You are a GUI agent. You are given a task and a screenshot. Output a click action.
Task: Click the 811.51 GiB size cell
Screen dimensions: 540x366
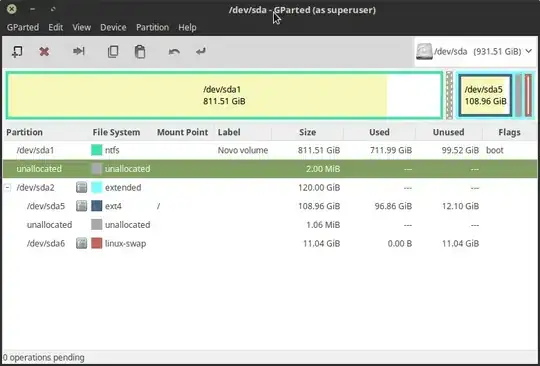pyautogui.click(x=319, y=150)
